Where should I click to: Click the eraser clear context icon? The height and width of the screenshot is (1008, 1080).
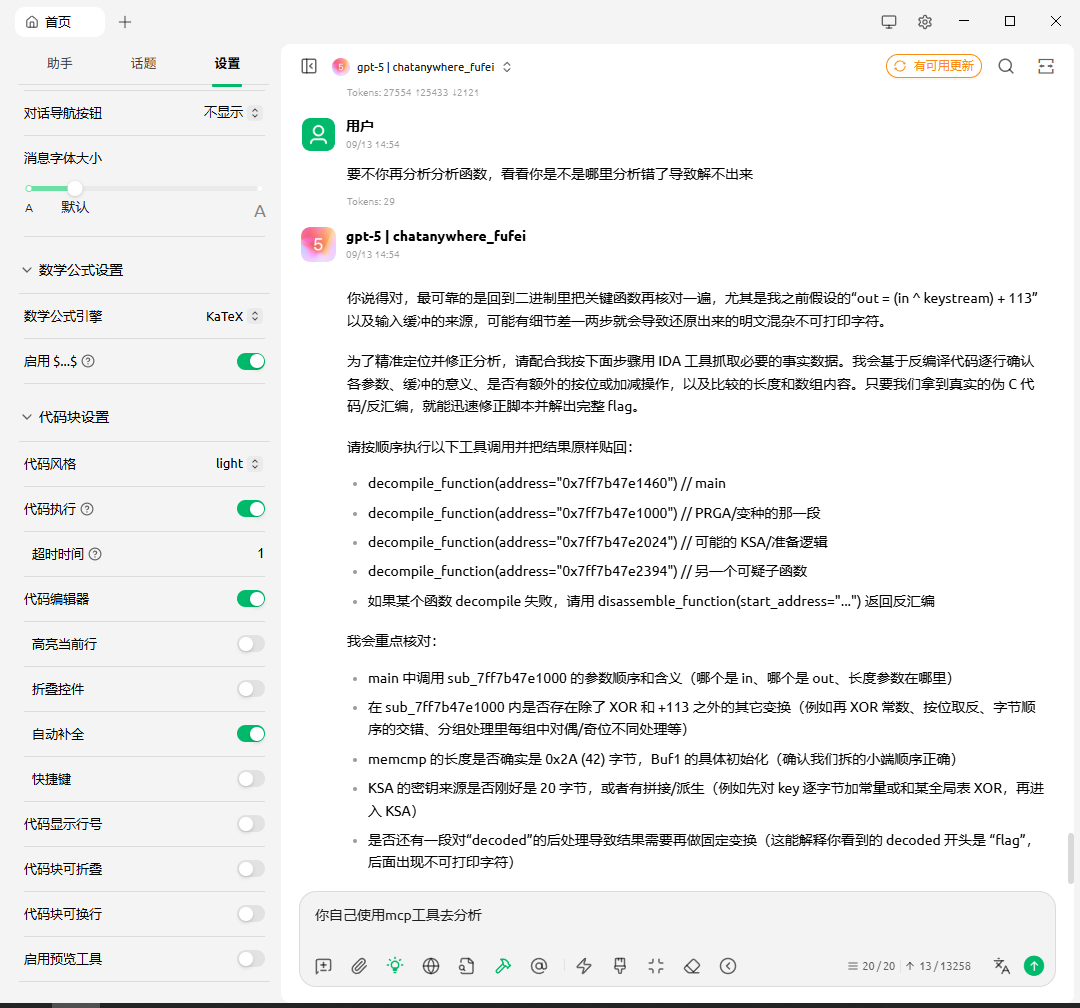click(x=692, y=966)
